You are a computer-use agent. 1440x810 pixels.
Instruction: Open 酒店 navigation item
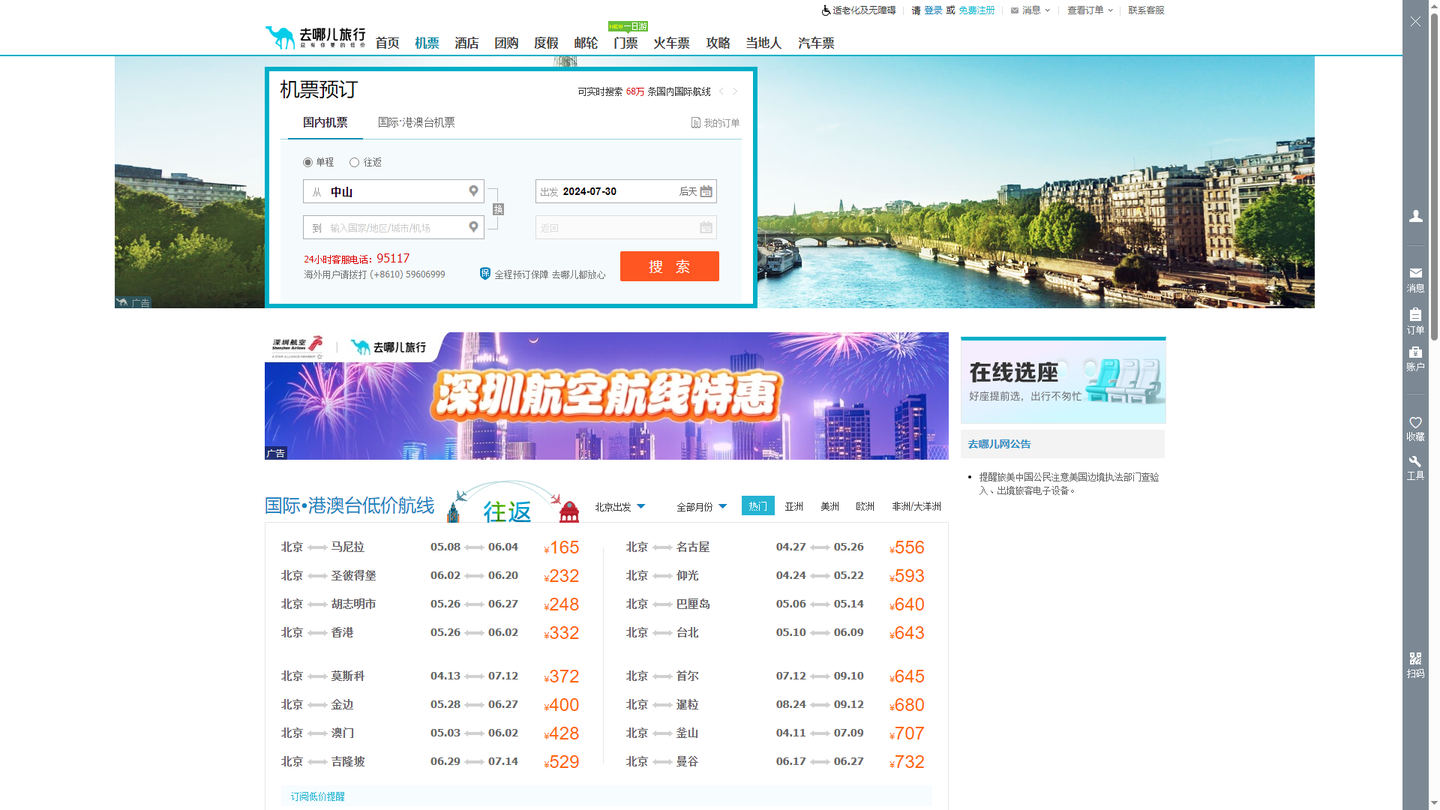pyautogui.click(x=467, y=43)
